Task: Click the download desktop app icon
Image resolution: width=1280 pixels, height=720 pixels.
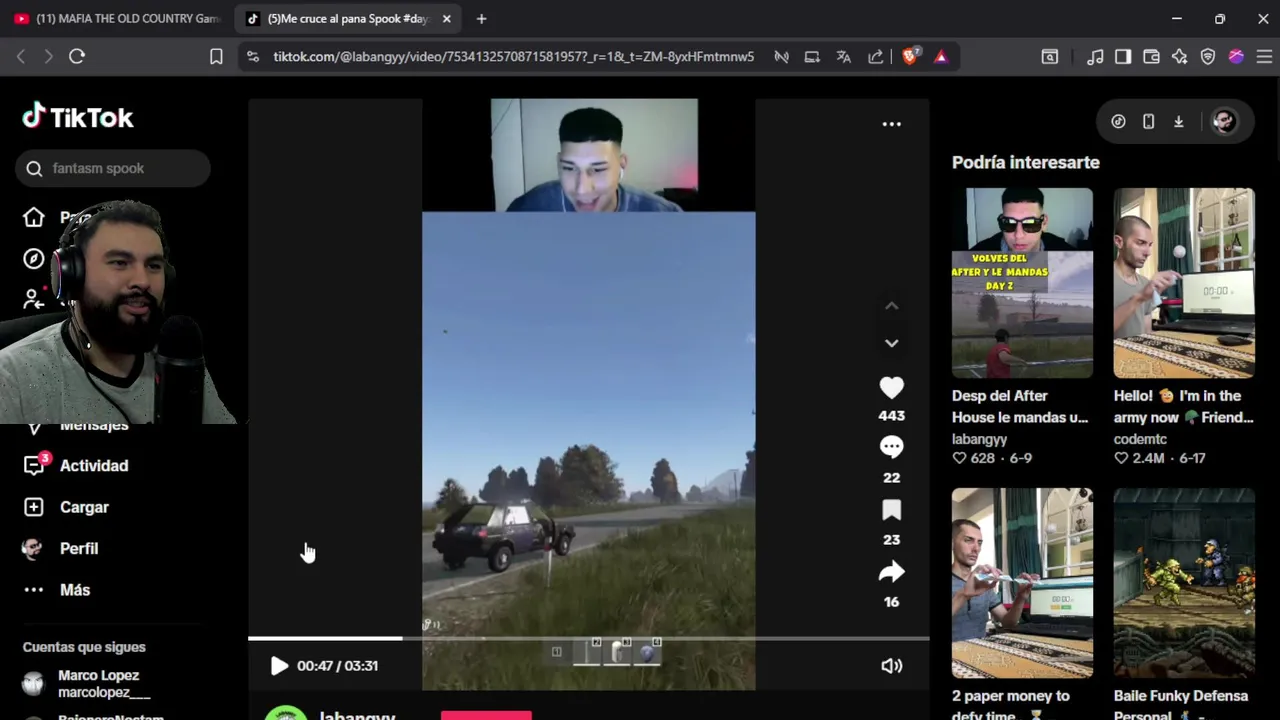Action: 1178,122
